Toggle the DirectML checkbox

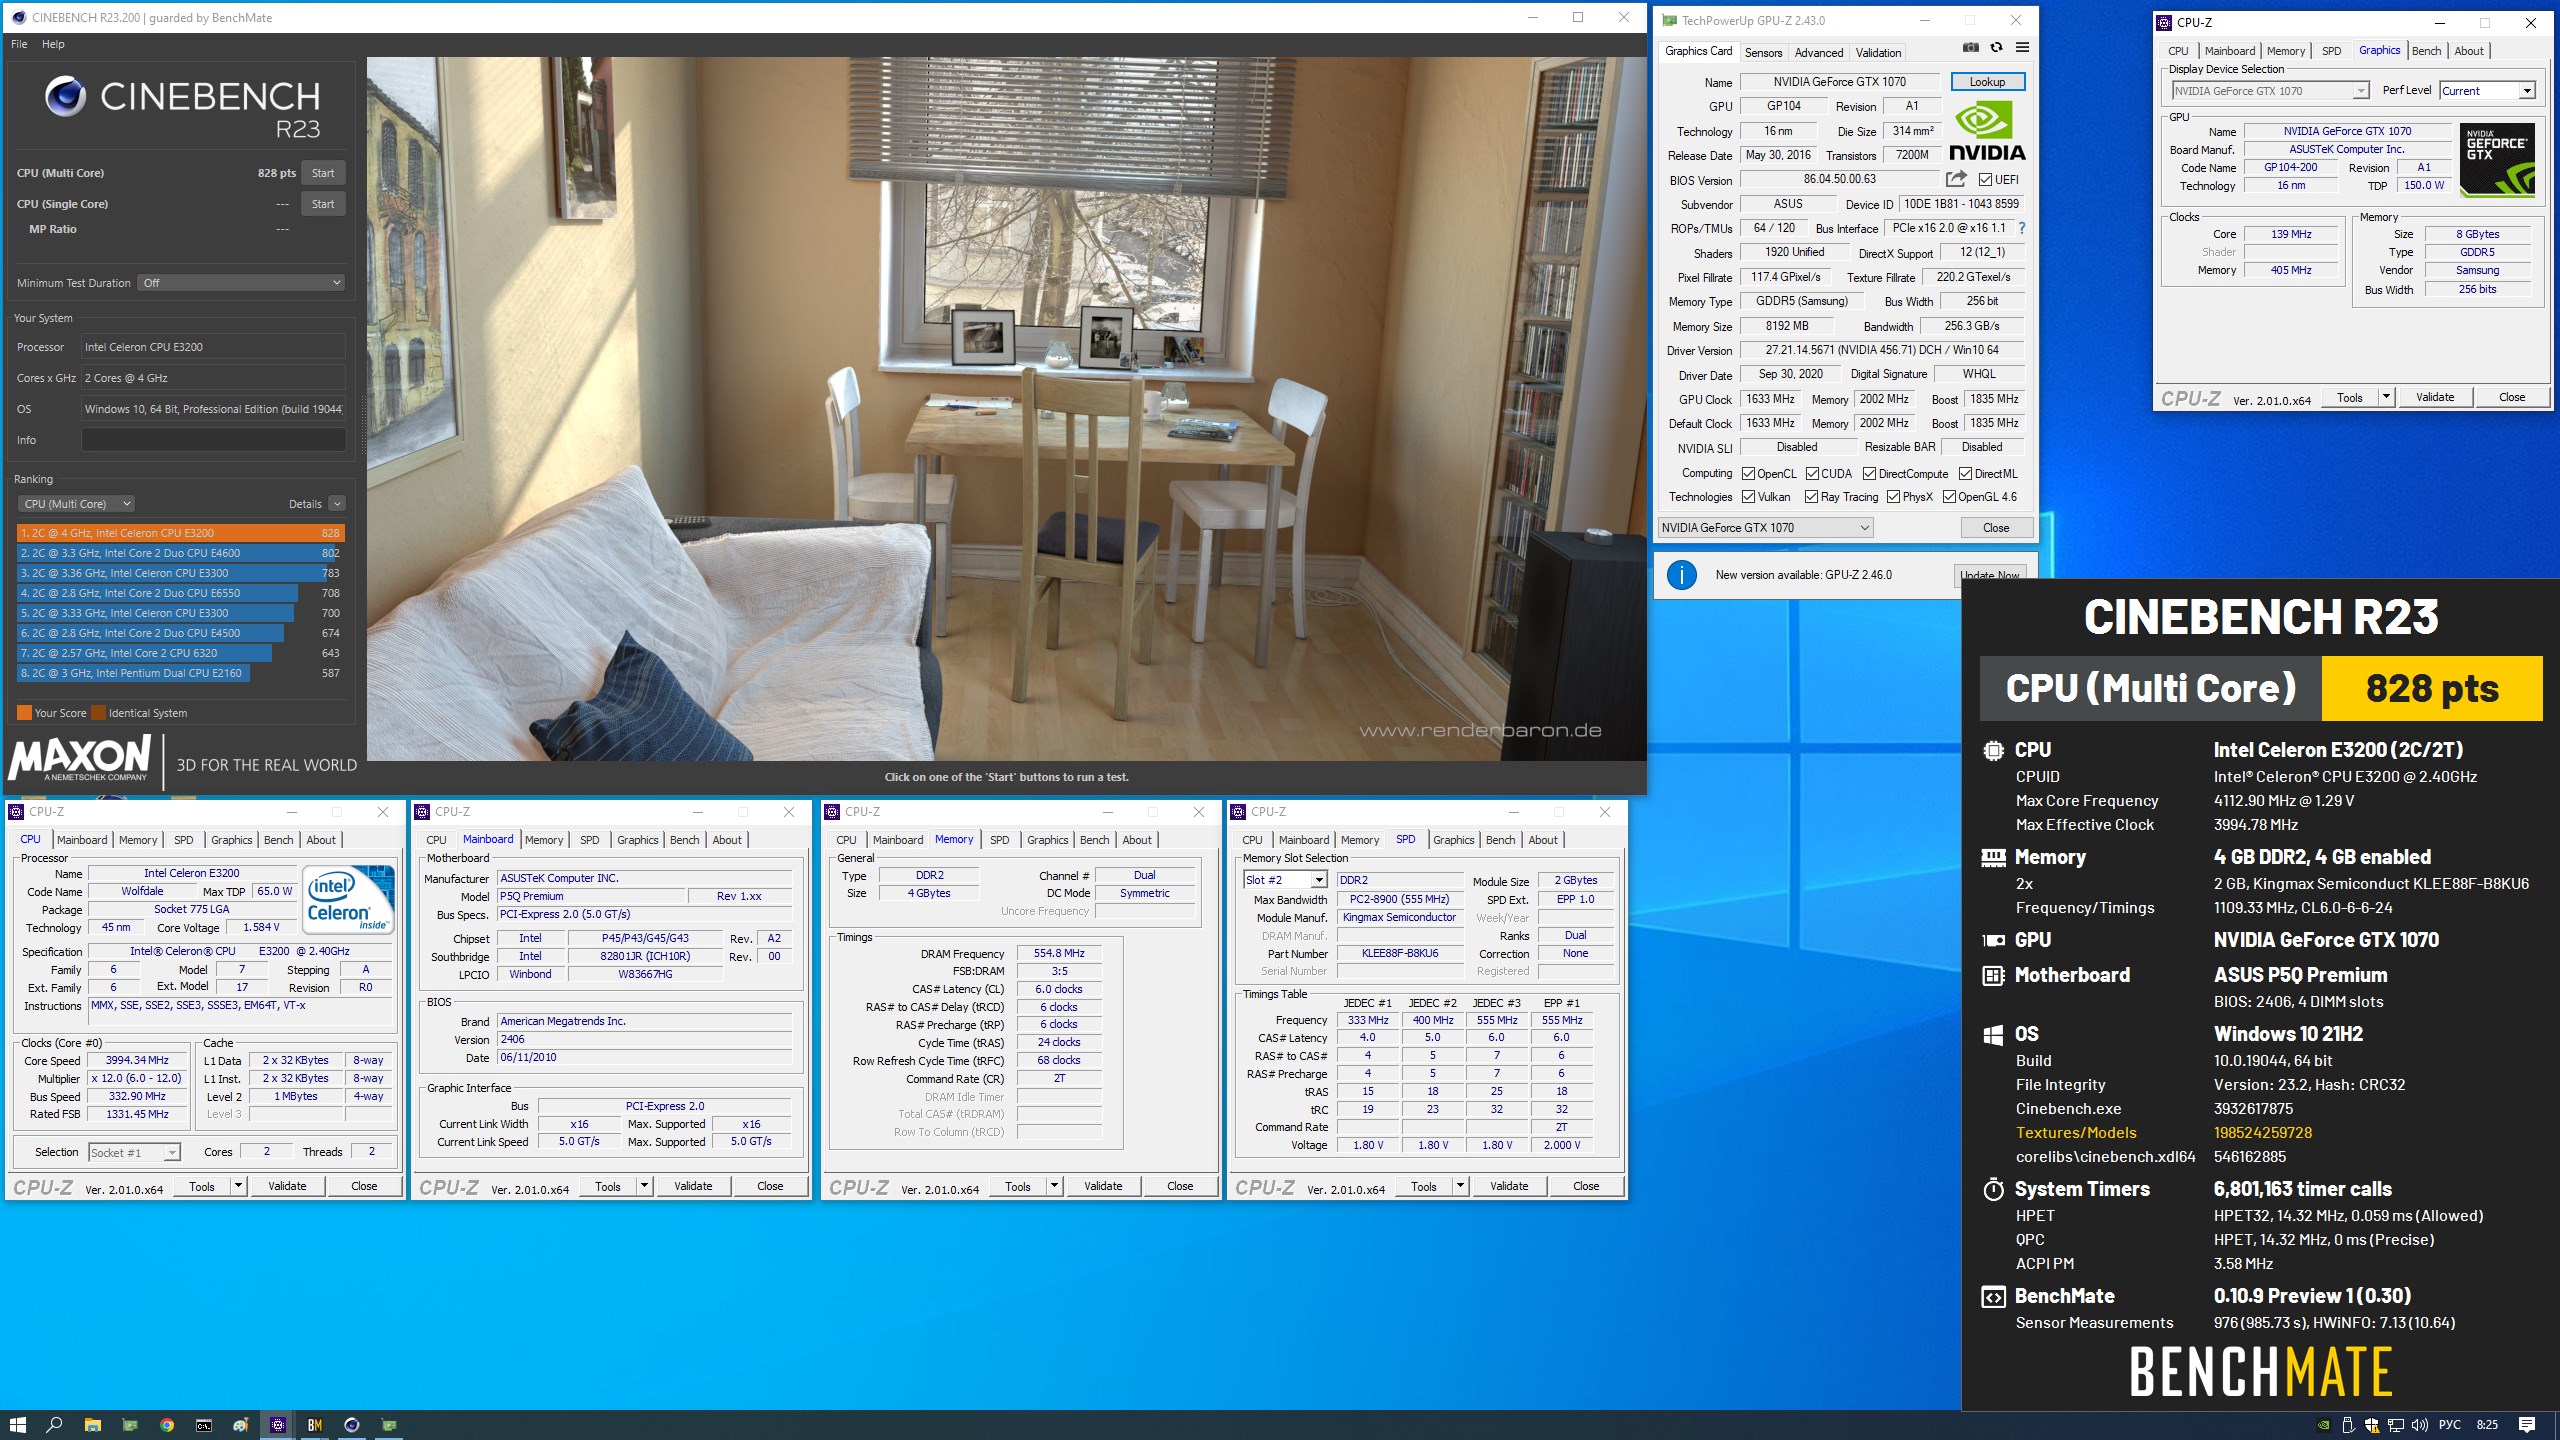point(1965,474)
